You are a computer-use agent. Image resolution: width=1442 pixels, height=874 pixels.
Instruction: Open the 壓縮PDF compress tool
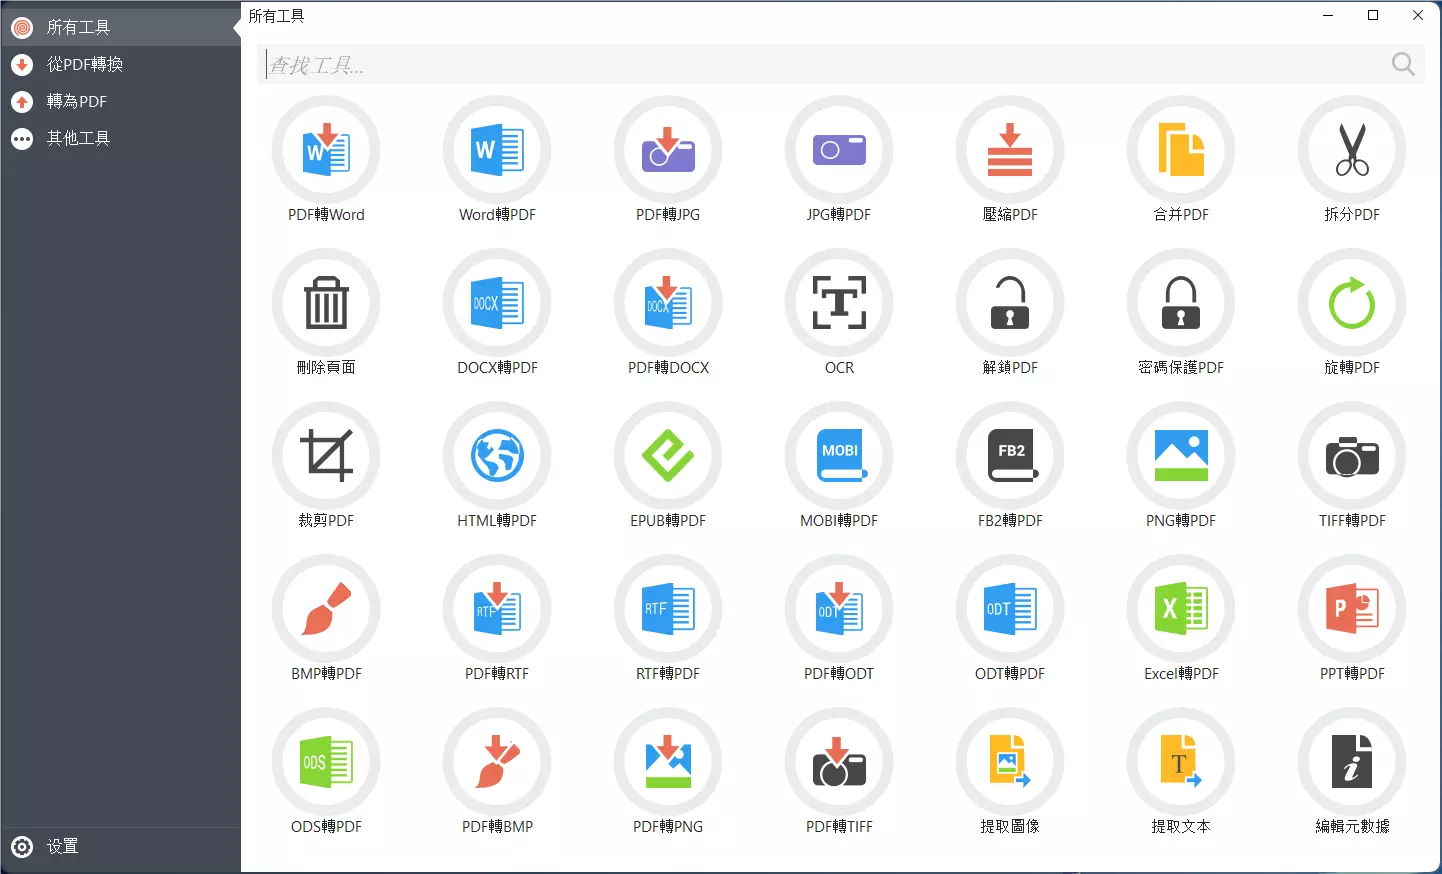[1010, 150]
